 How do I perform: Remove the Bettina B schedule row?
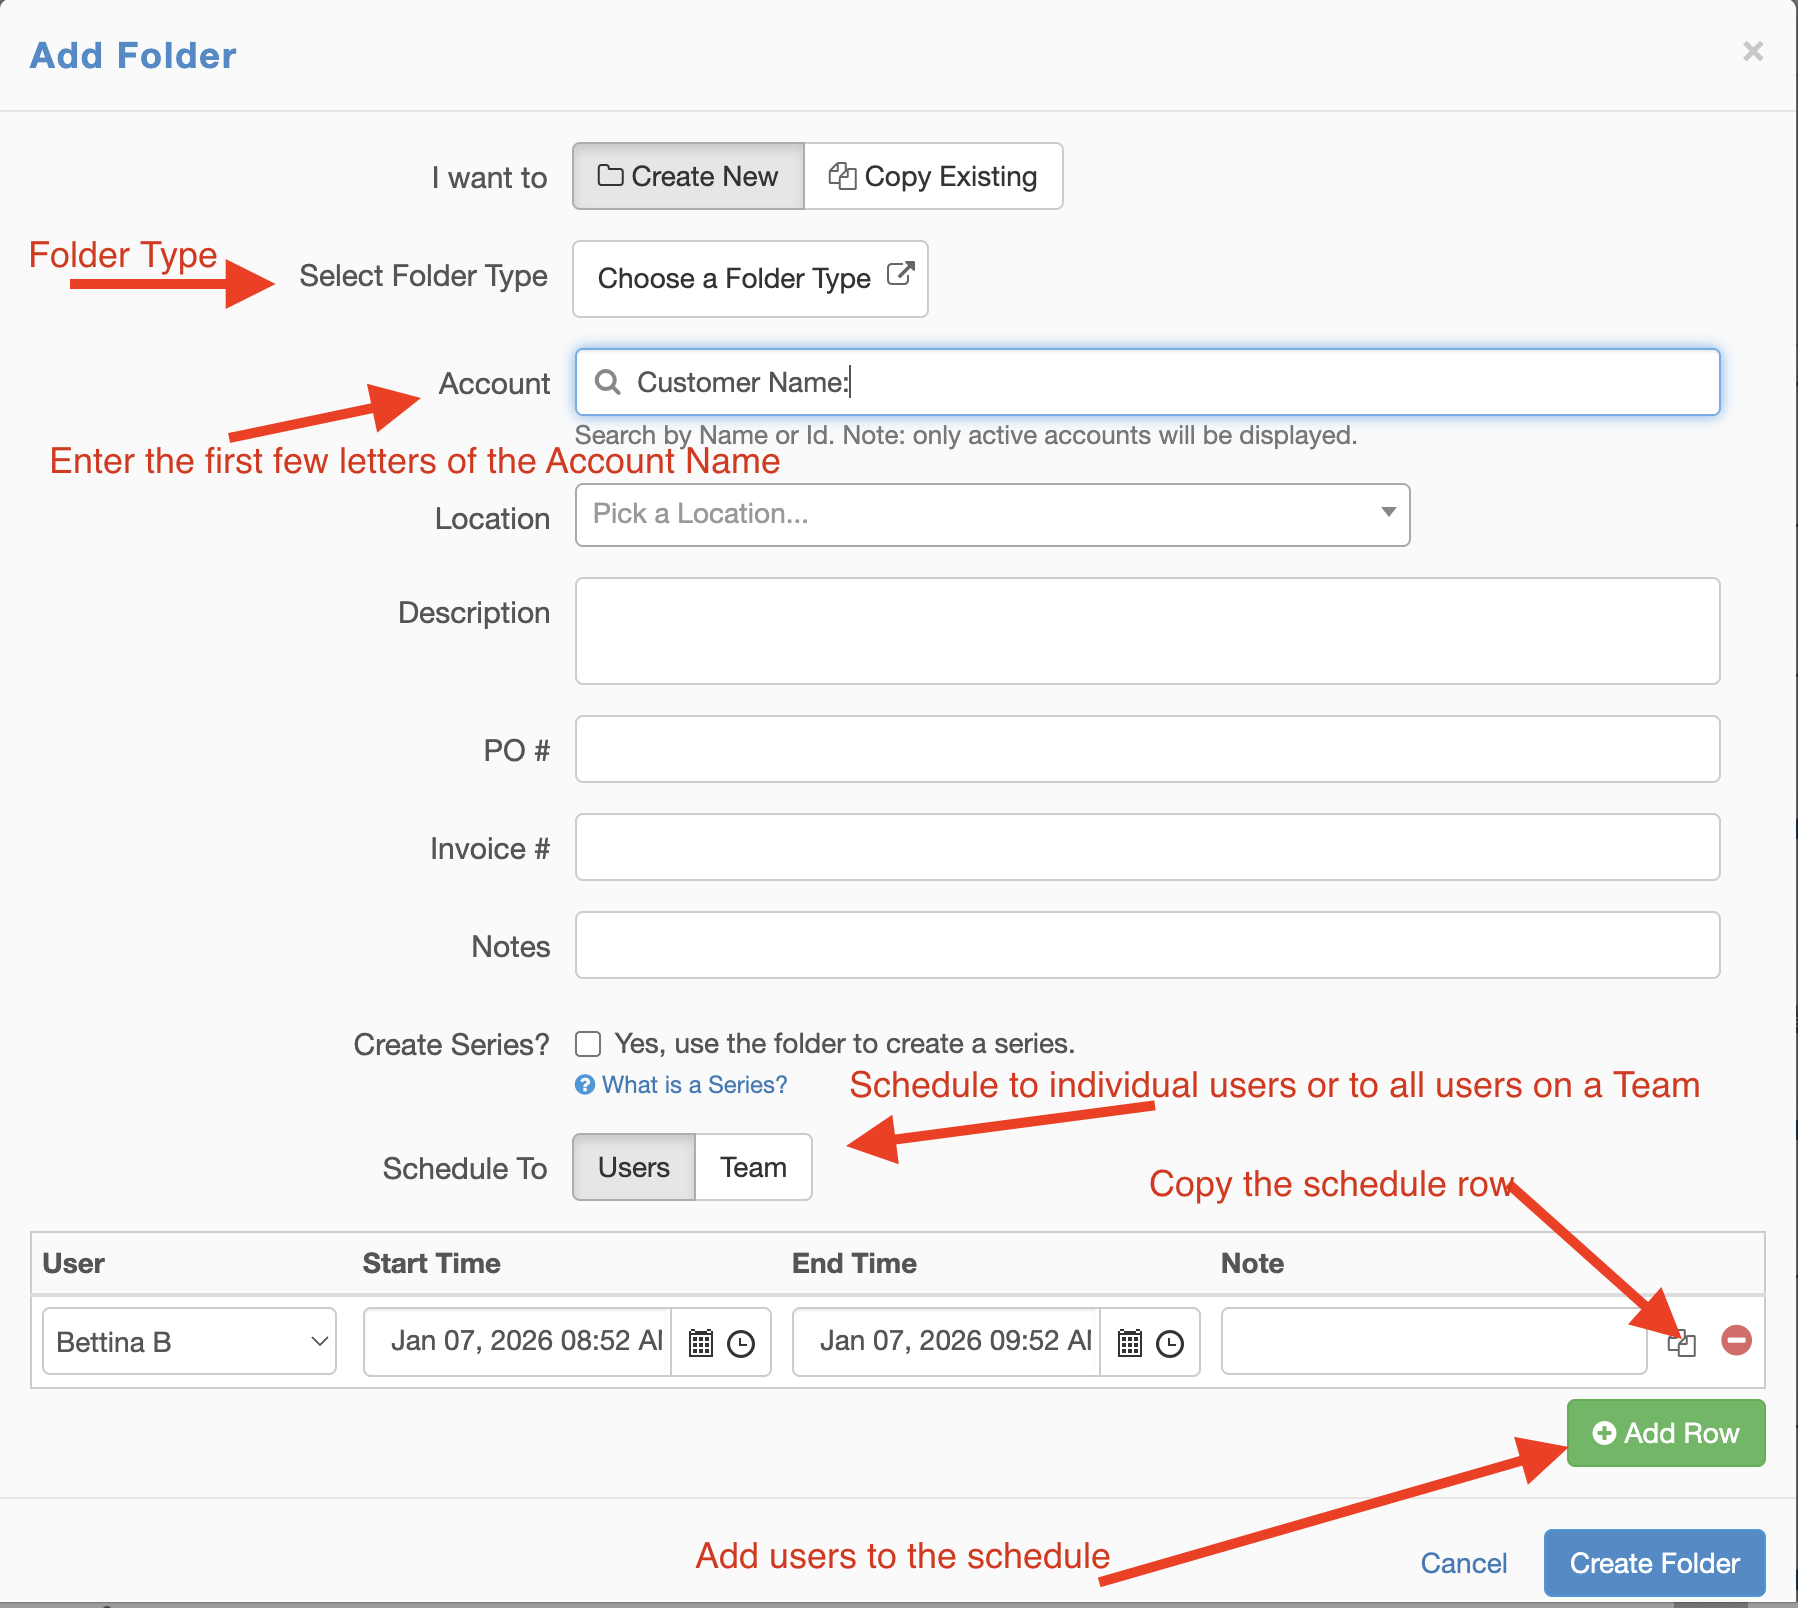(1737, 1340)
